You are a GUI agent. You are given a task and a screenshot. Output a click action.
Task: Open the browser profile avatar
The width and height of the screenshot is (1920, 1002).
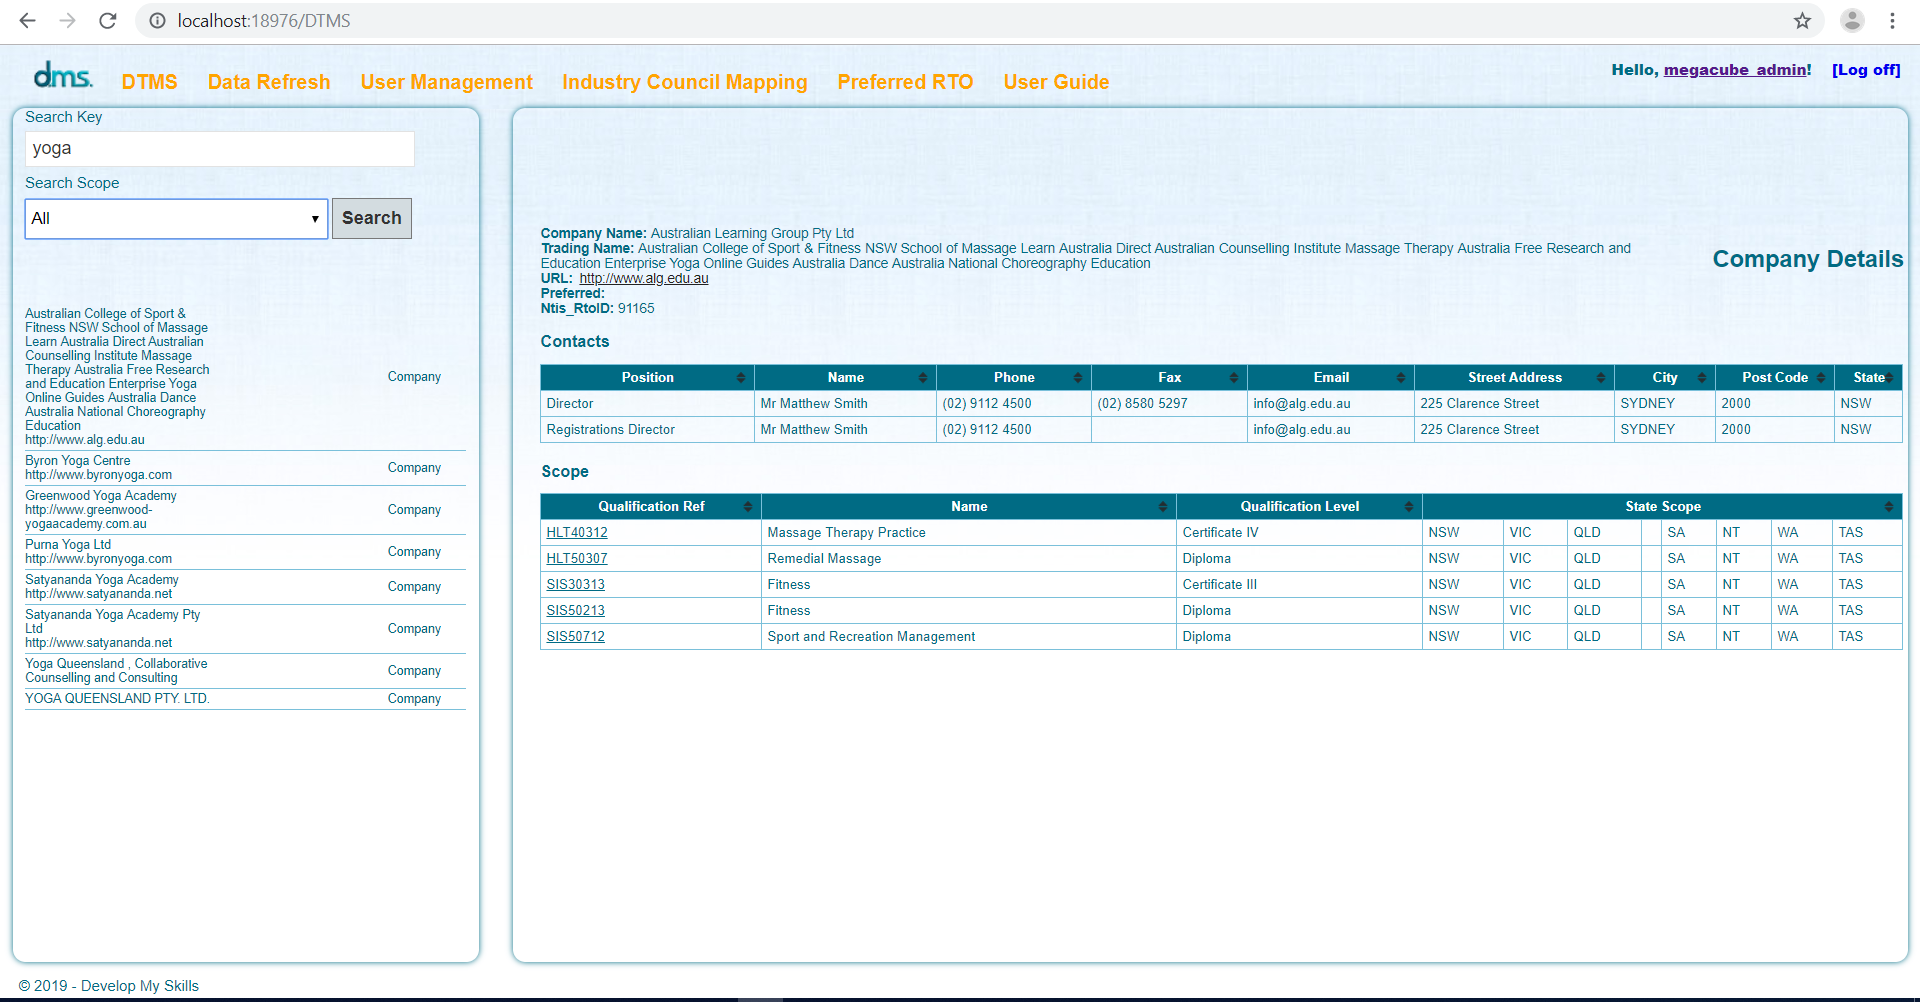point(1852,20)
